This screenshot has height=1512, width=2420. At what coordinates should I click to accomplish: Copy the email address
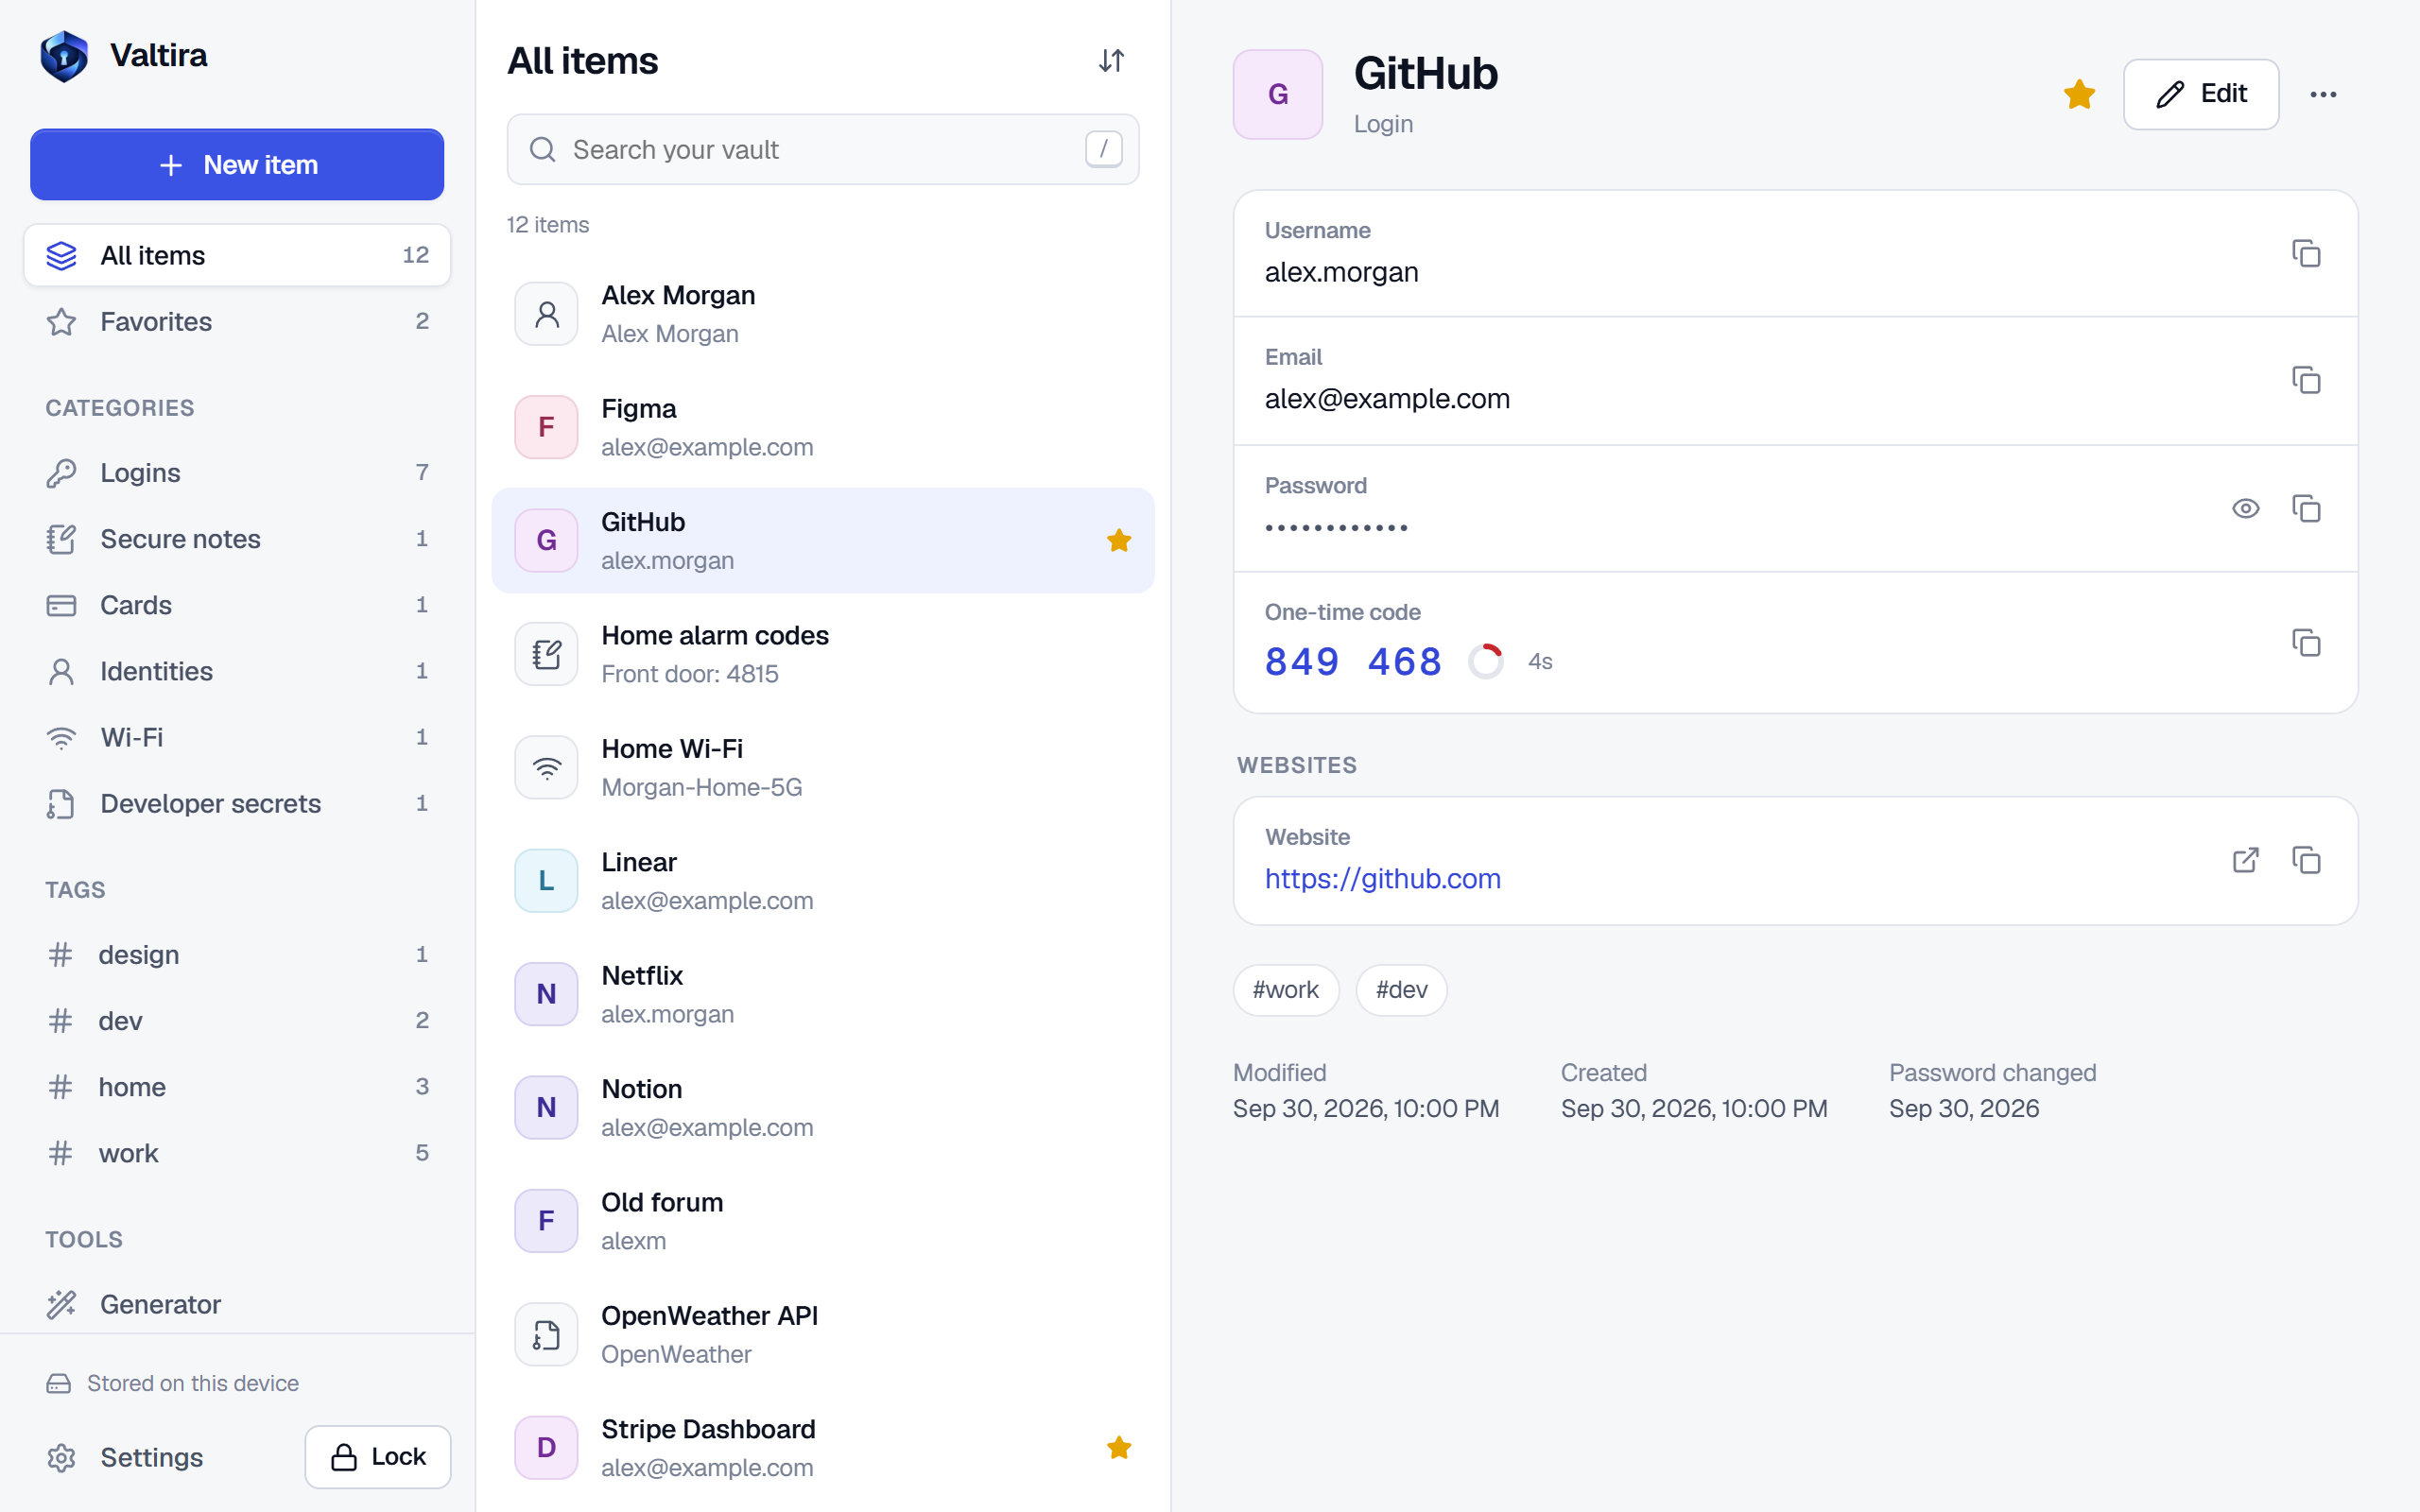tap(2306, 380)
